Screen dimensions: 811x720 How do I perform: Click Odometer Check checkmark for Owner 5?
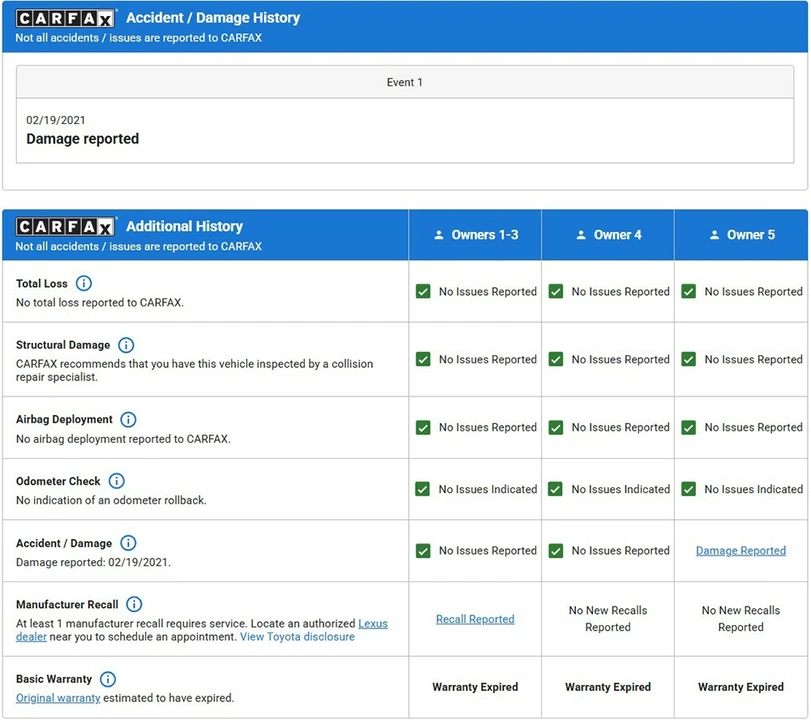[x=688, y=489]
